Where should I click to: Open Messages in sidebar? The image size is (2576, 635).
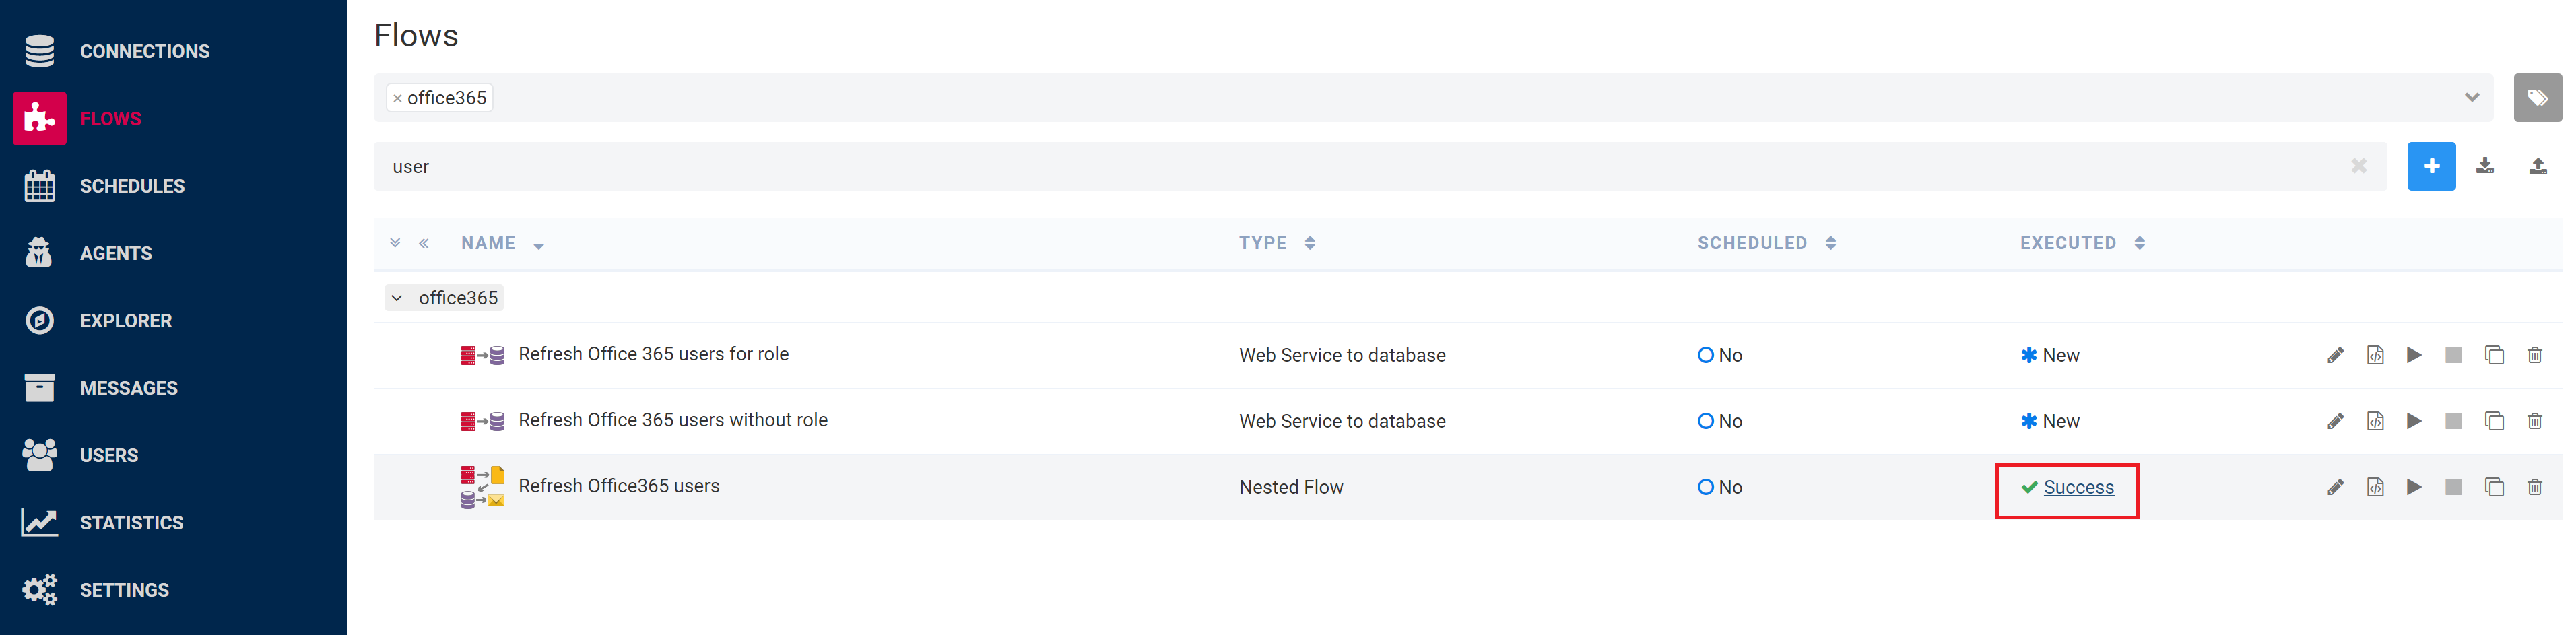pos(129,388)
